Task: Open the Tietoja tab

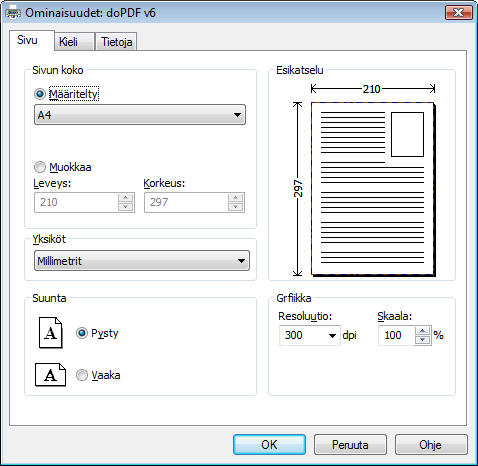Action: coord(117,42)
